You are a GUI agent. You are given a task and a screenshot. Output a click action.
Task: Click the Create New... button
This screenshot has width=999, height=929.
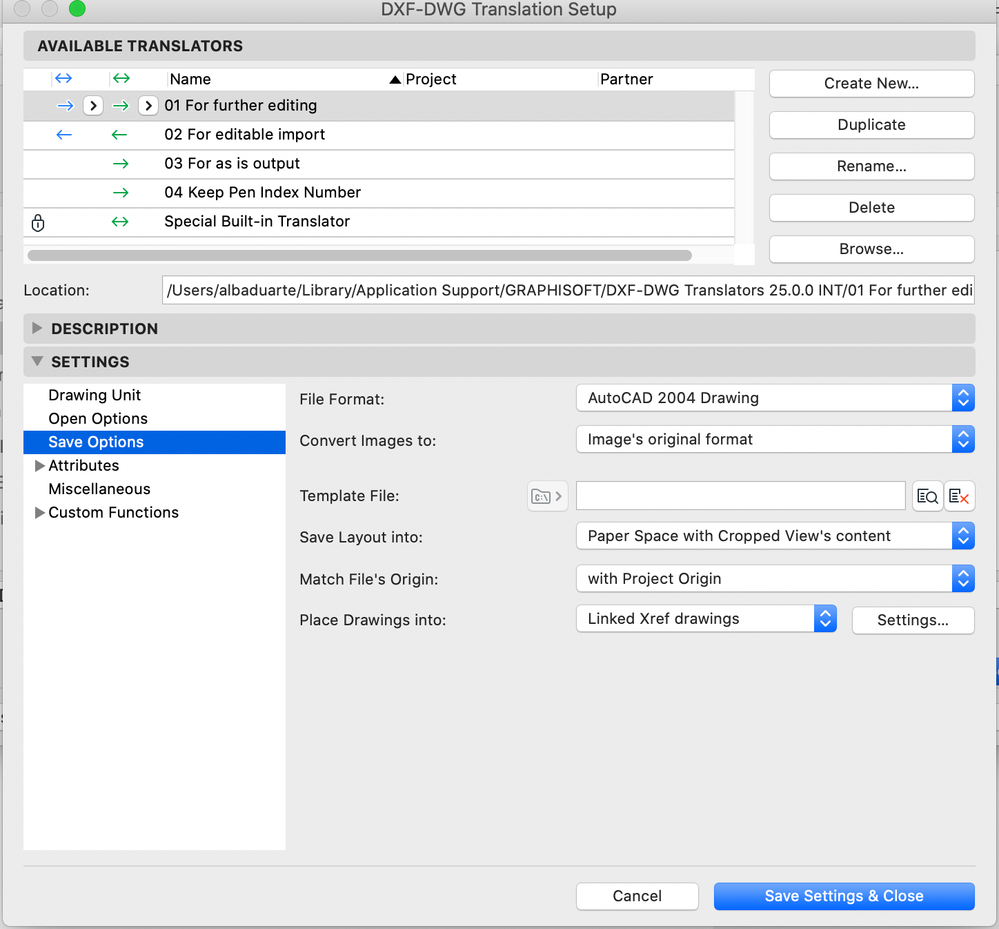click(871, 83)
